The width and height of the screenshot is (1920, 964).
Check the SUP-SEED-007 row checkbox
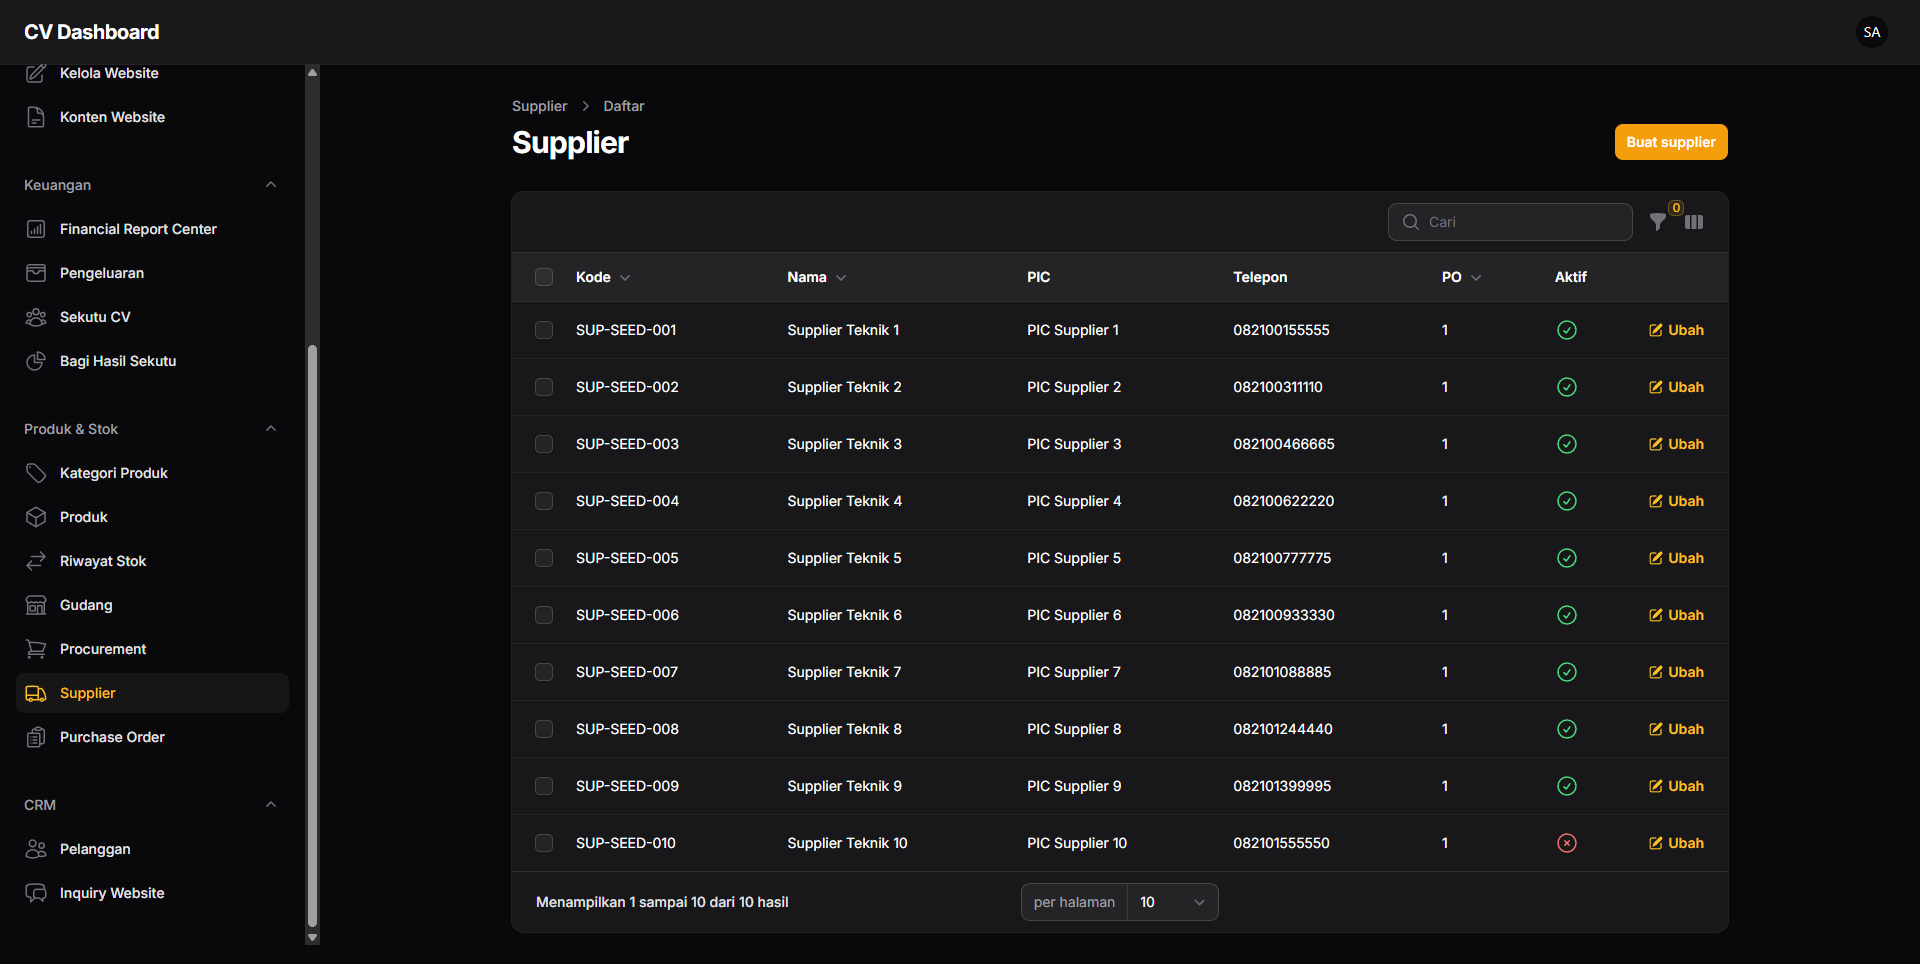pyautogui.click(x=544, y=672)
